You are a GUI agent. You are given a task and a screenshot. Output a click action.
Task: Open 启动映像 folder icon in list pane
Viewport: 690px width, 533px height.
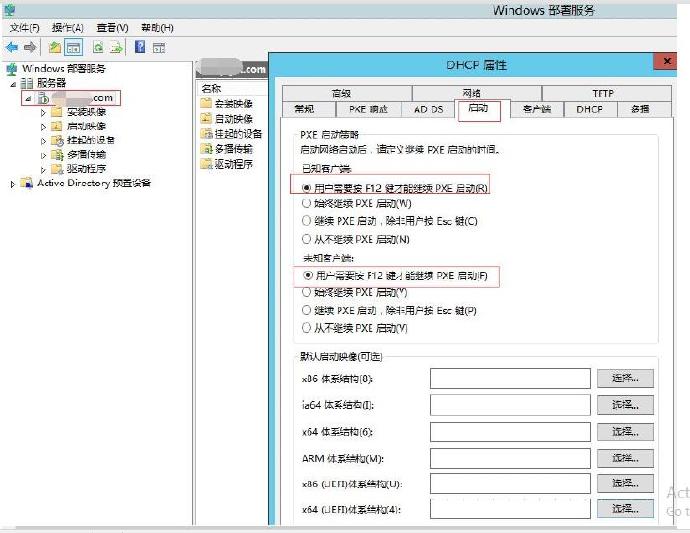(206, 118)
